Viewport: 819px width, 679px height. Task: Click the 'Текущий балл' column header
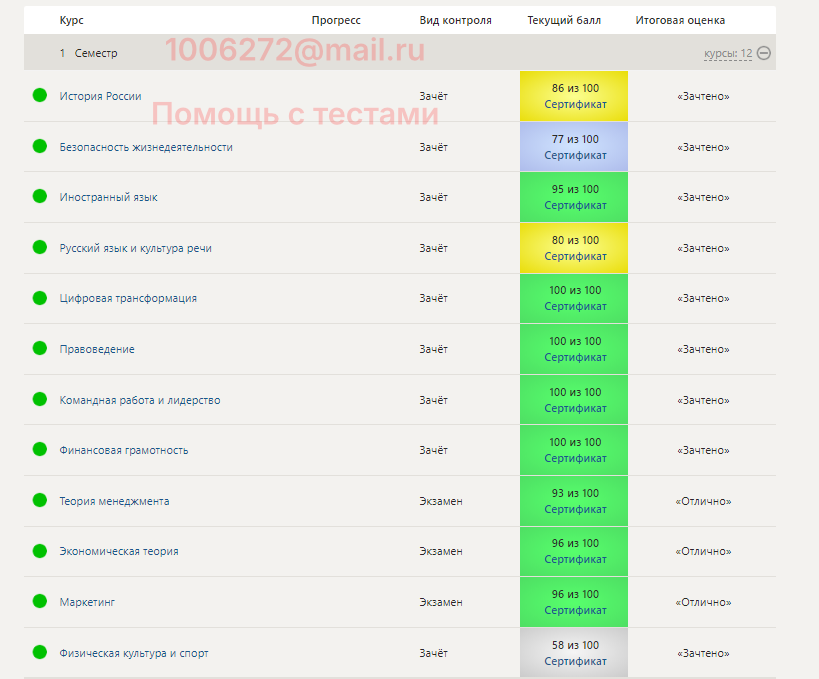(x=564, y=20)
